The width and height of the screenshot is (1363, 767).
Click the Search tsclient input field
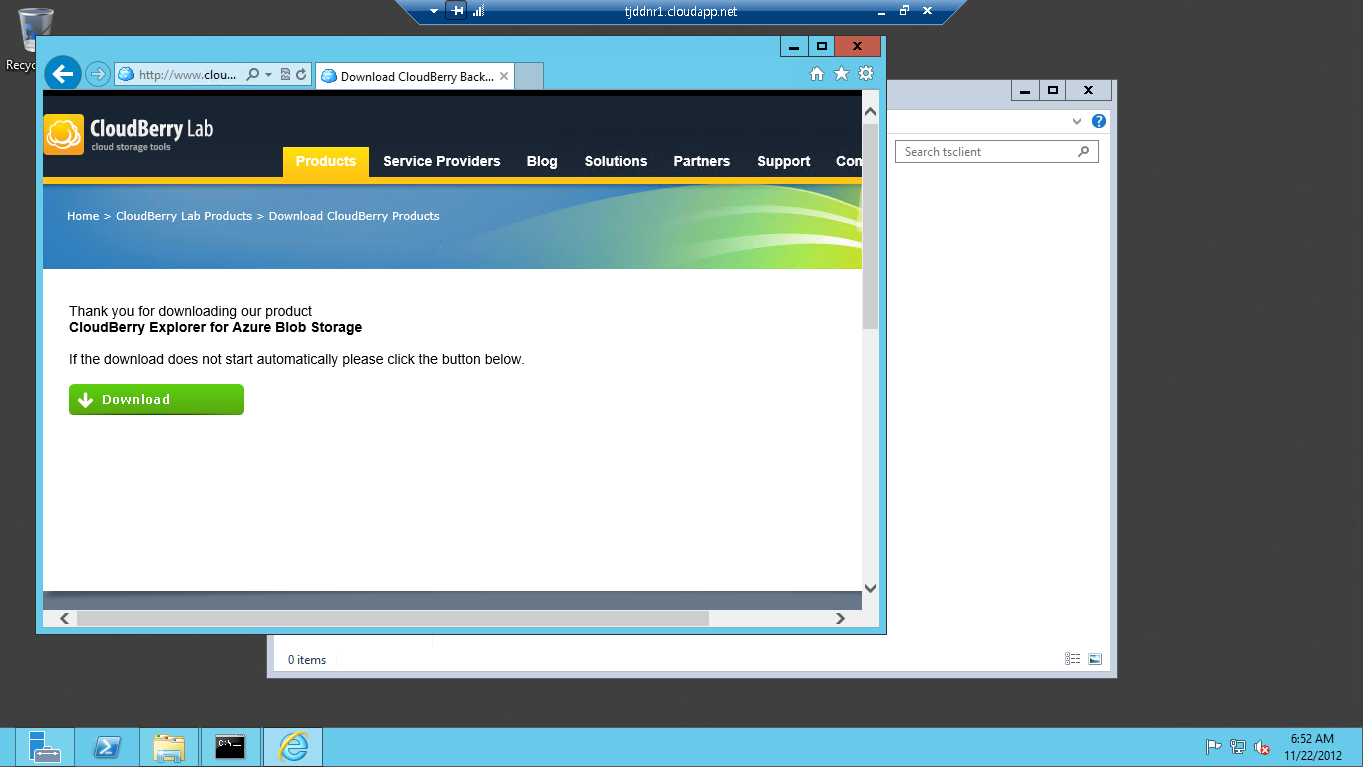(997, 152)
